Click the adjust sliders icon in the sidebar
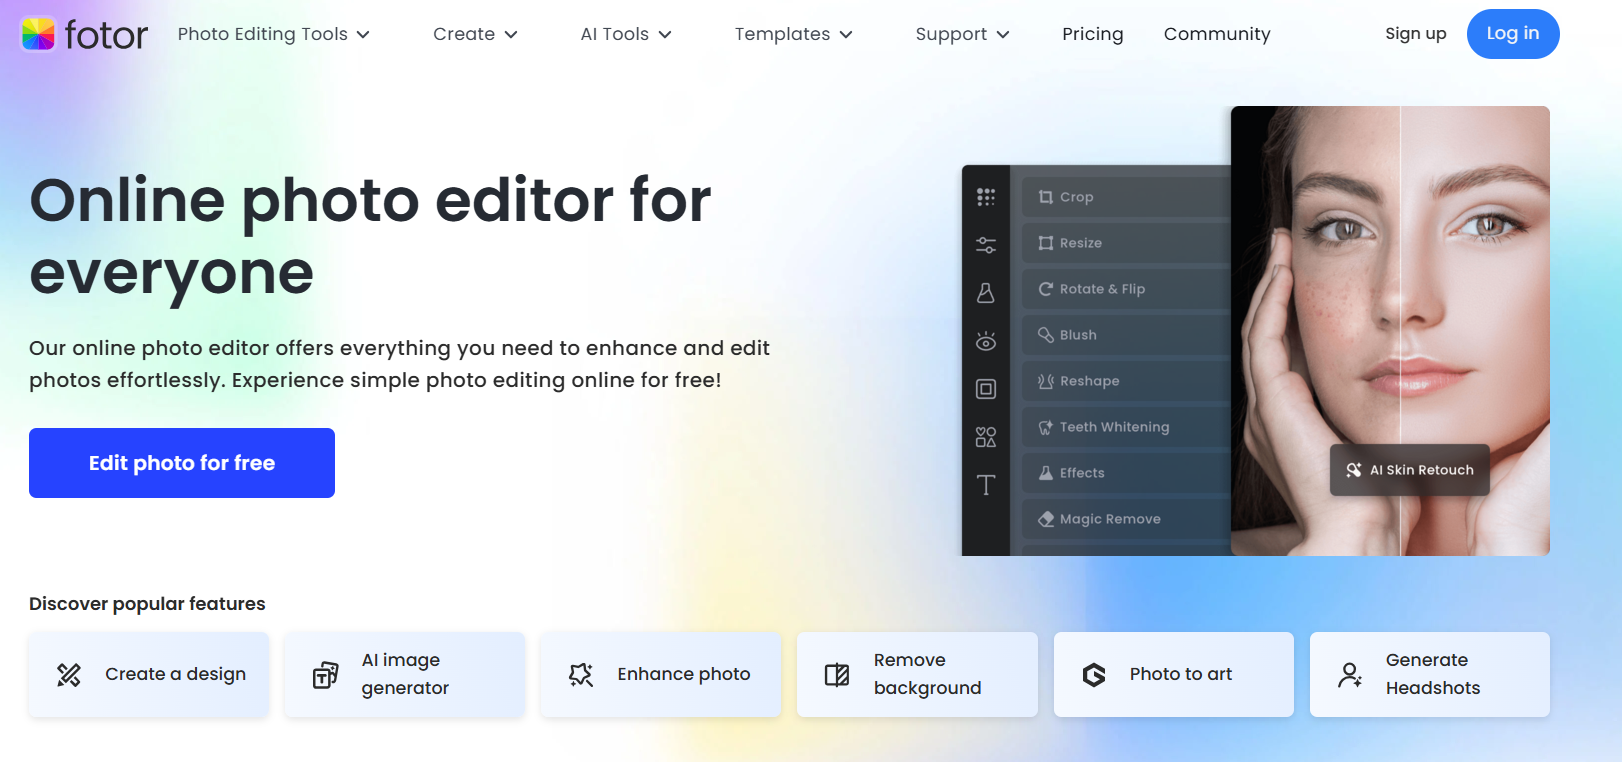1622x762 pixels. tap(986, 245)
